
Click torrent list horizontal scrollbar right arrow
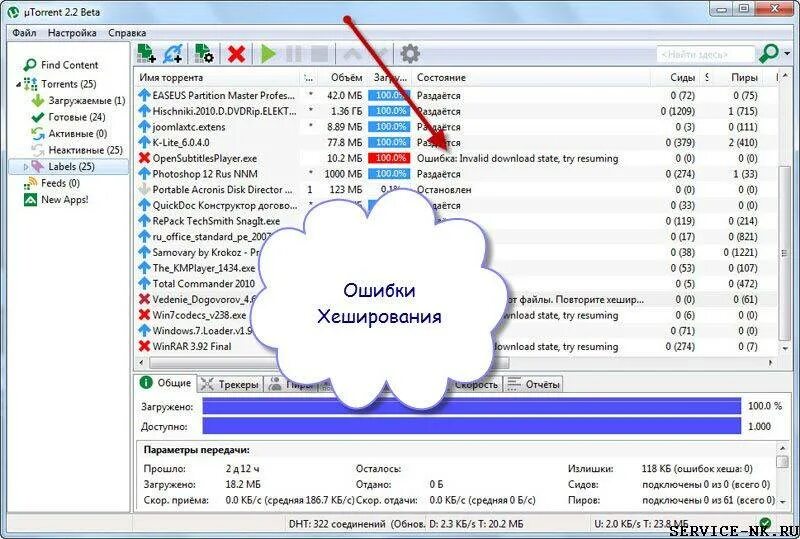pos(770,363)
